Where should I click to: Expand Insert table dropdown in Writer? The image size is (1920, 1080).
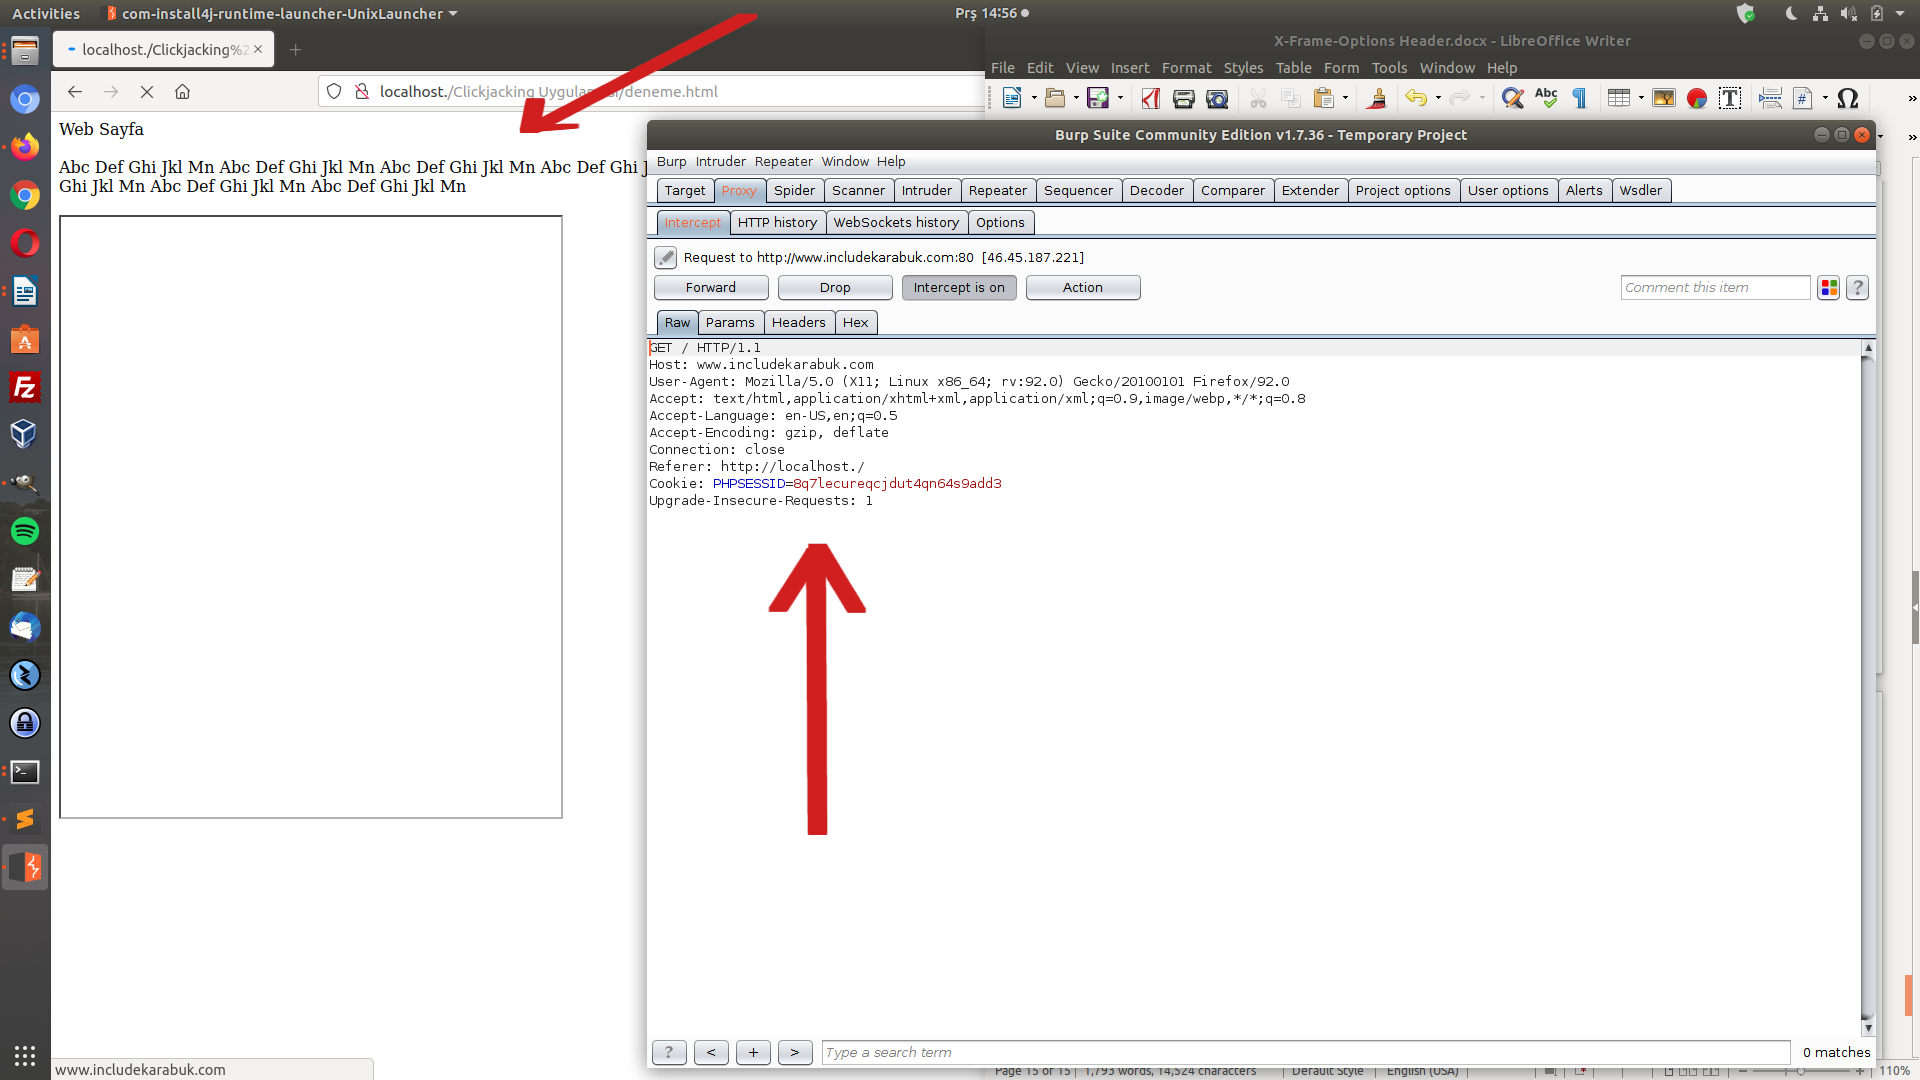pyautogui.click(x=1641, y=98)
